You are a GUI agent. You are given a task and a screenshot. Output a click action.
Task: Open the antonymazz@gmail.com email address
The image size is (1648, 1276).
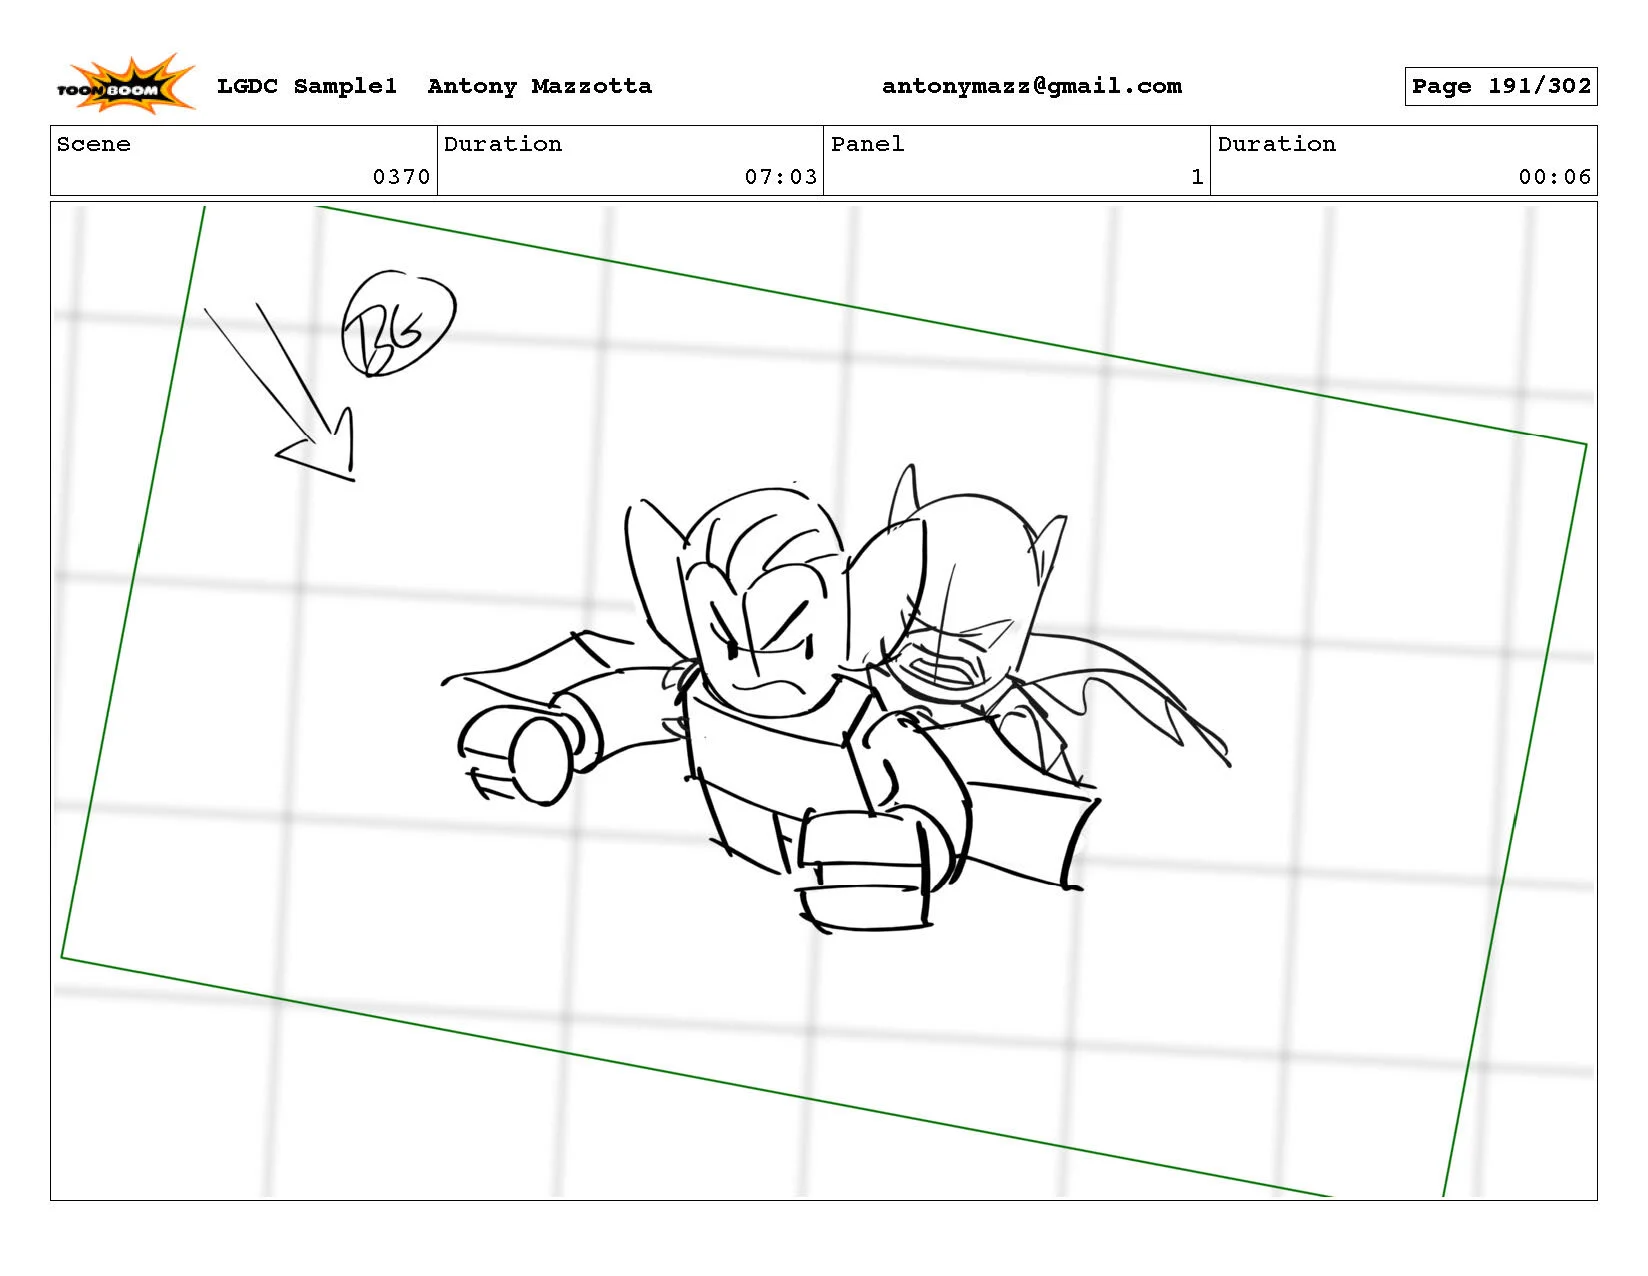(1032, 86)
